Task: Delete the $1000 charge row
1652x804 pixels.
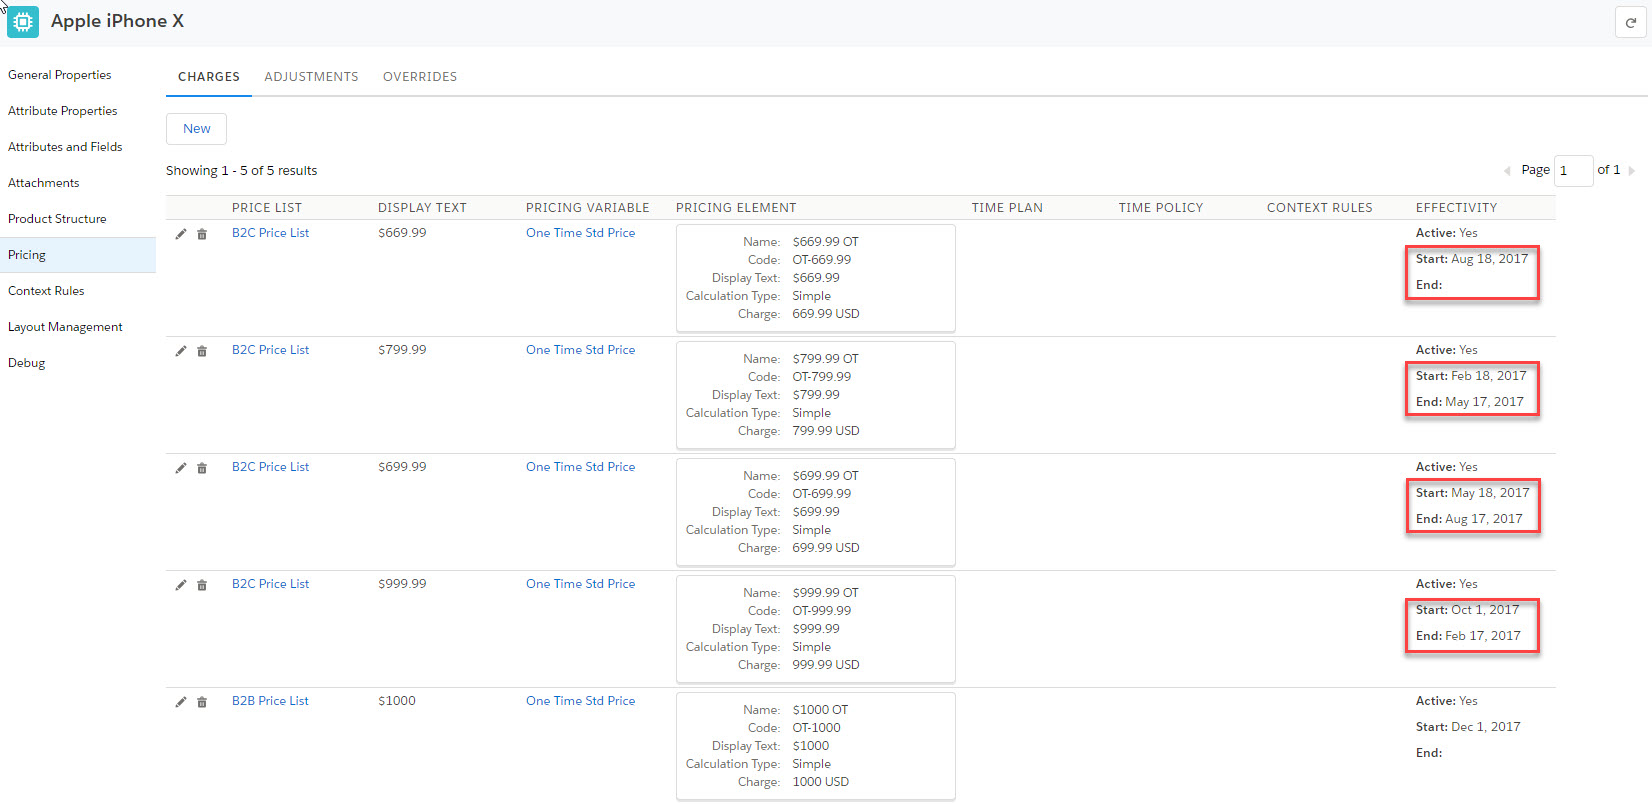Action: point(202,702)
